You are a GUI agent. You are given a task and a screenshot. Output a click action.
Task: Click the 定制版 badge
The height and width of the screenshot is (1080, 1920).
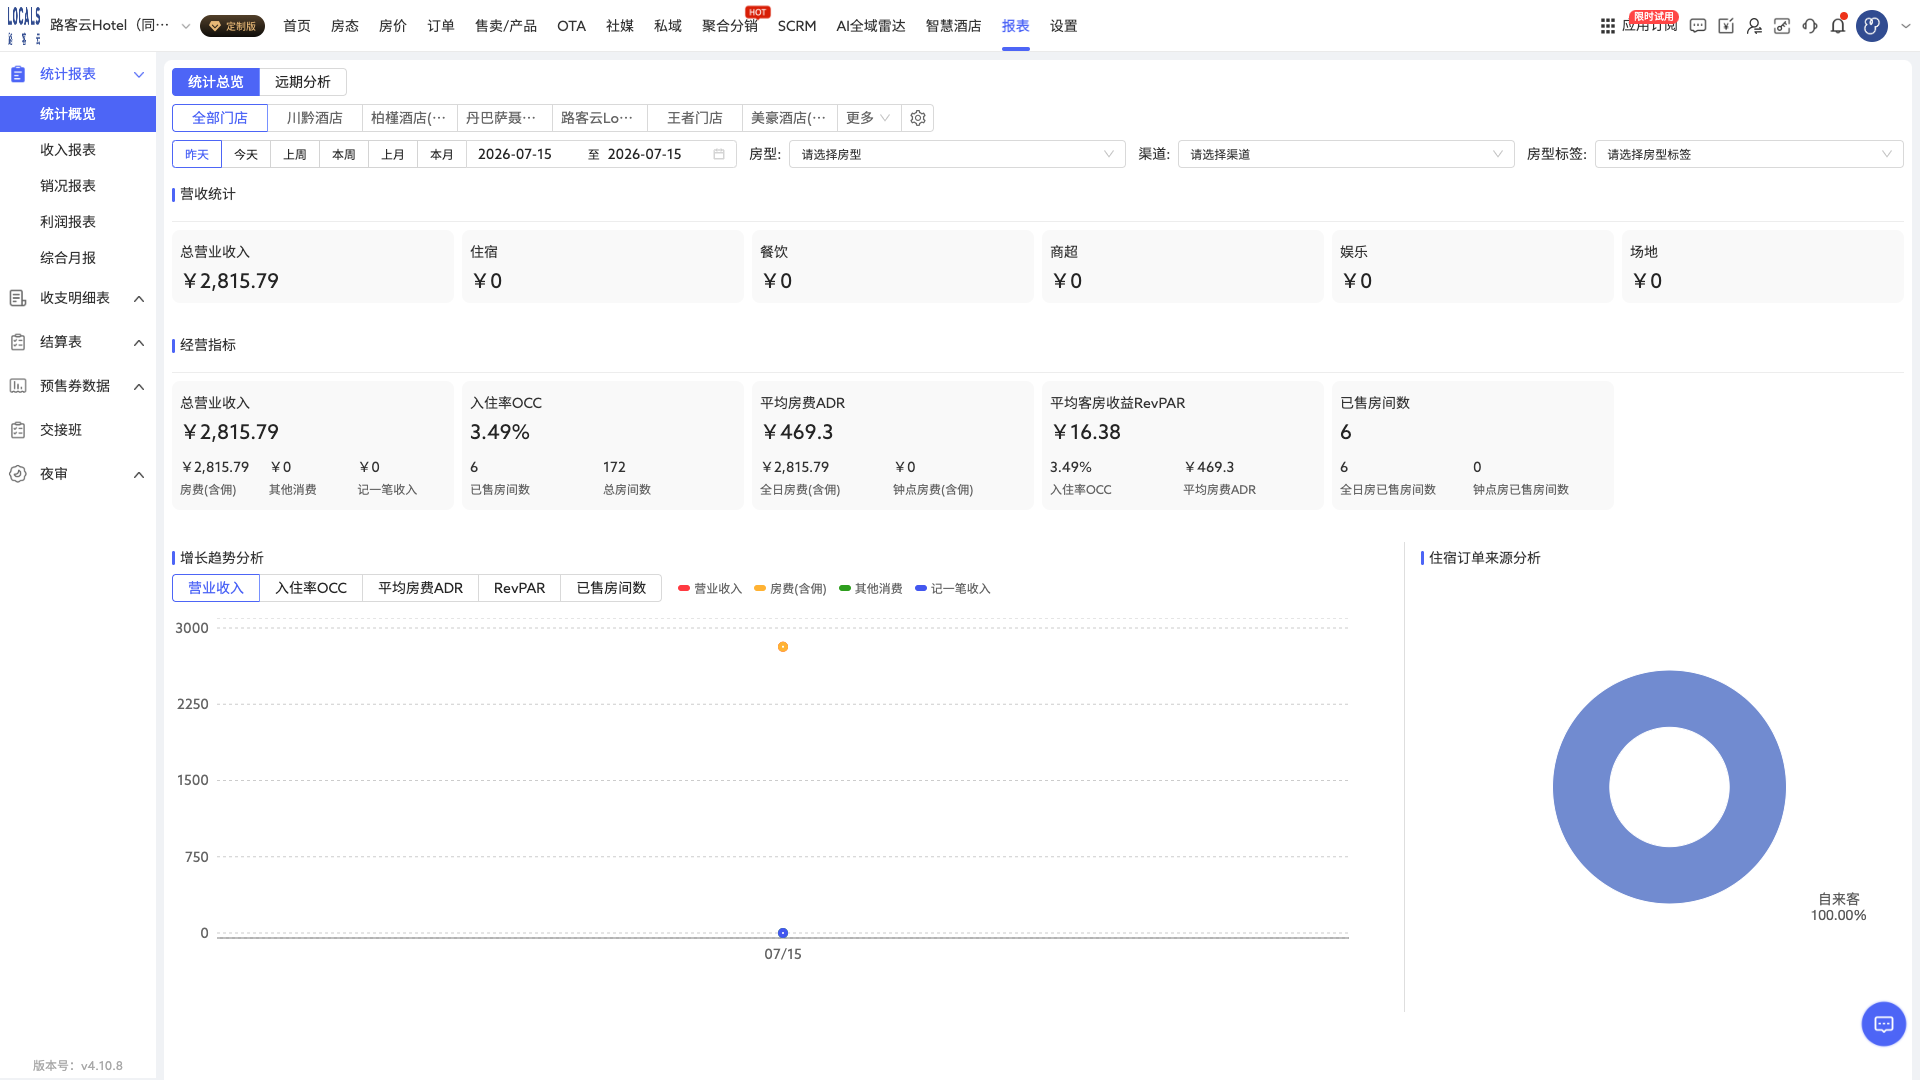tap(232, 26)
